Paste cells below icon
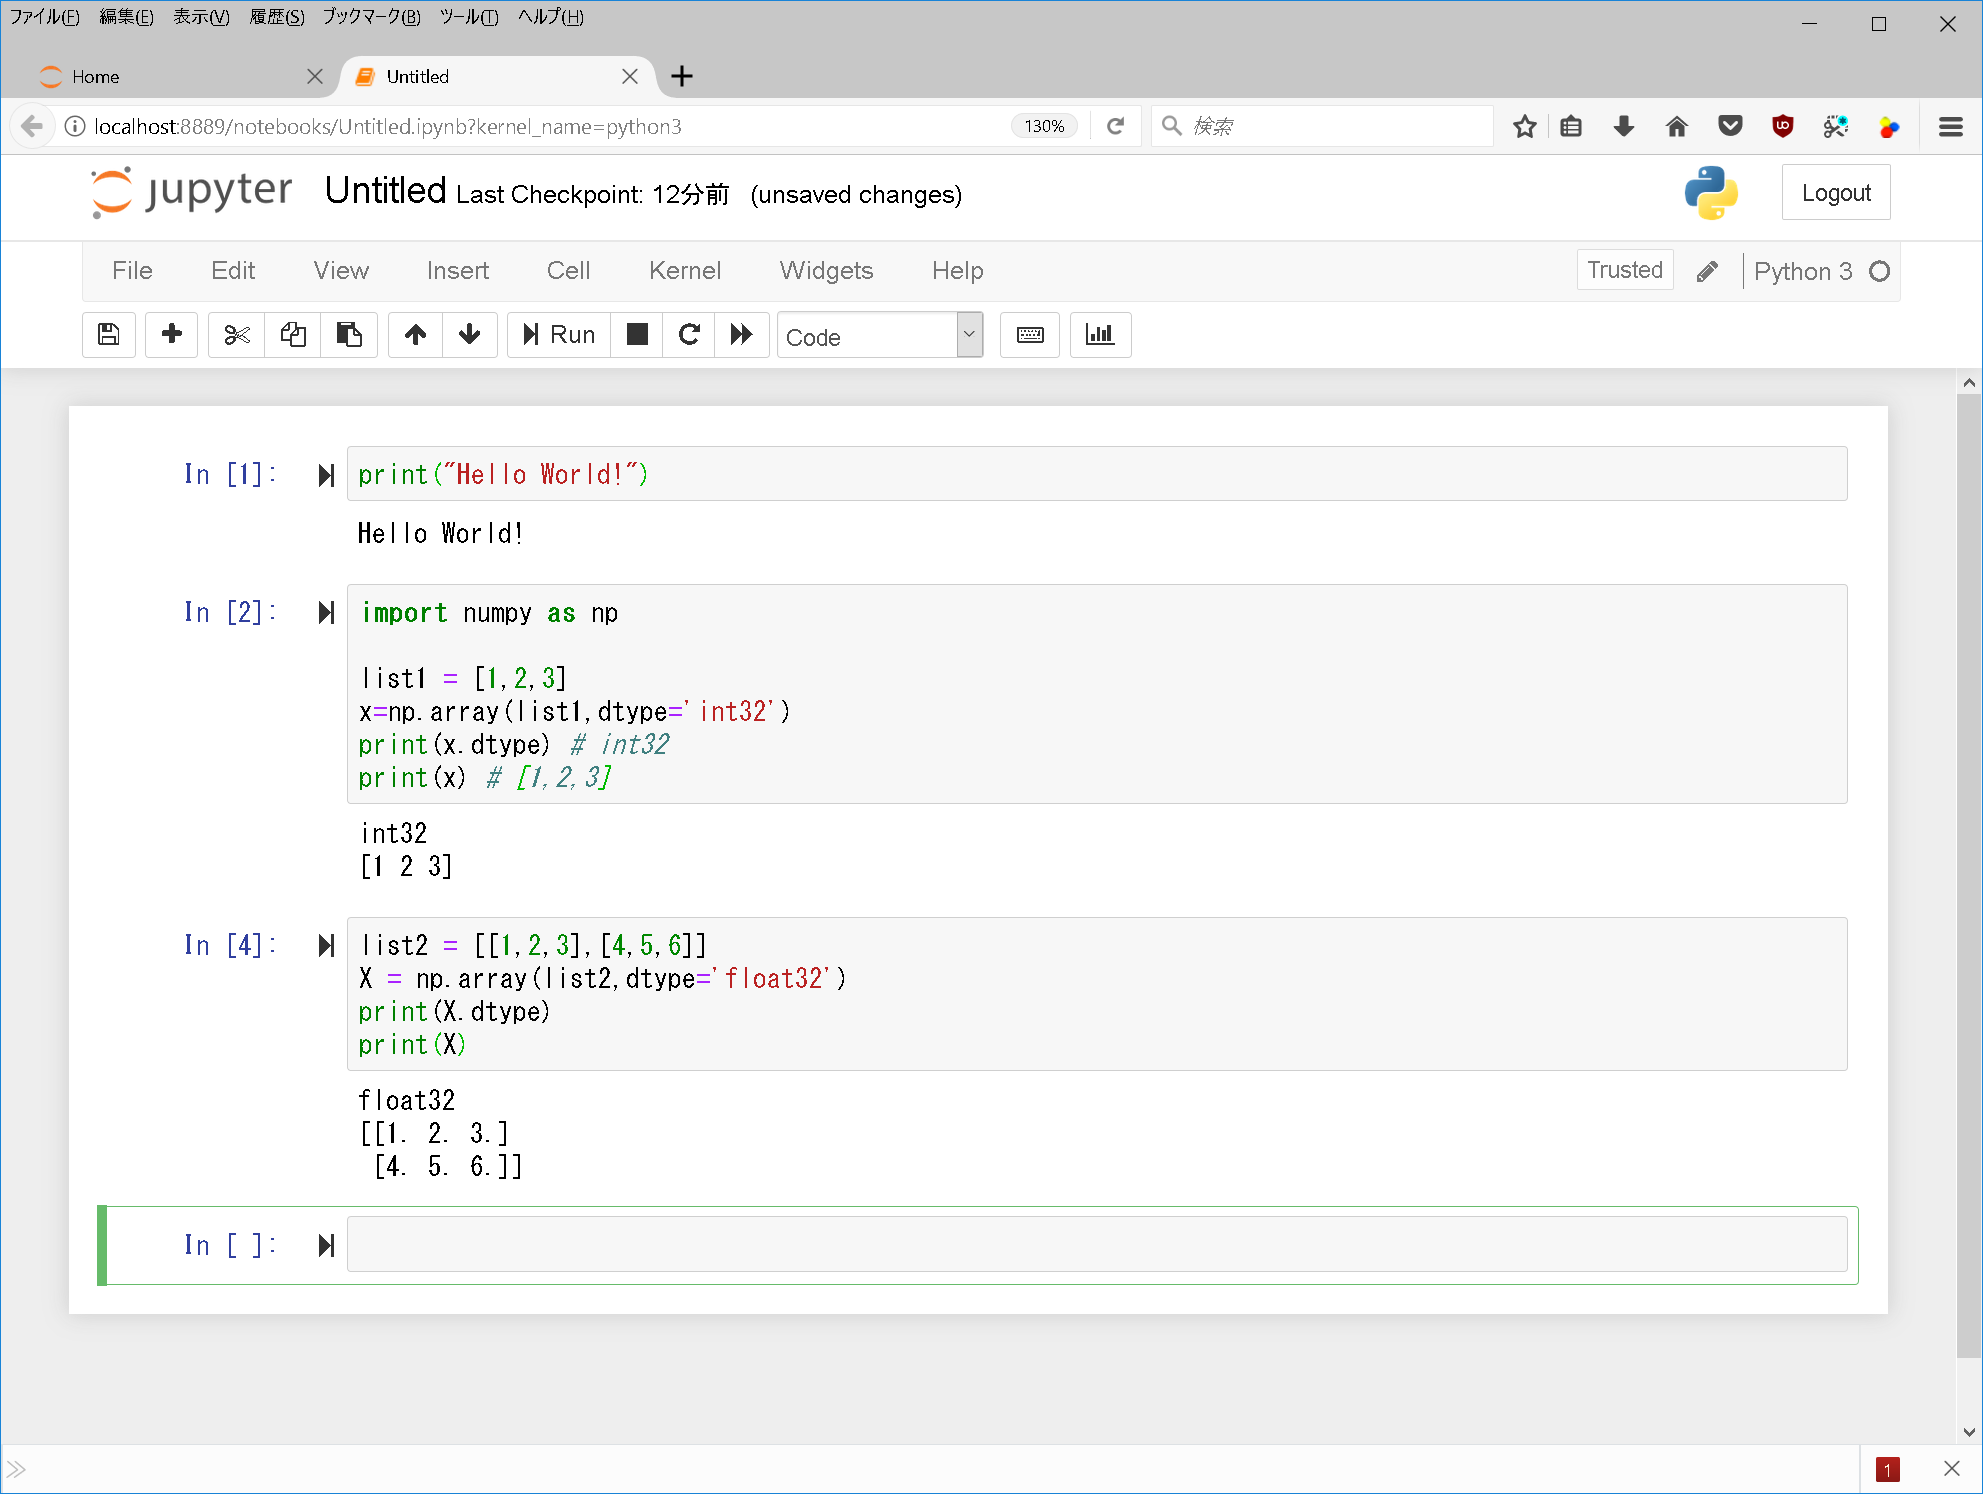 [x=349, y=335]
